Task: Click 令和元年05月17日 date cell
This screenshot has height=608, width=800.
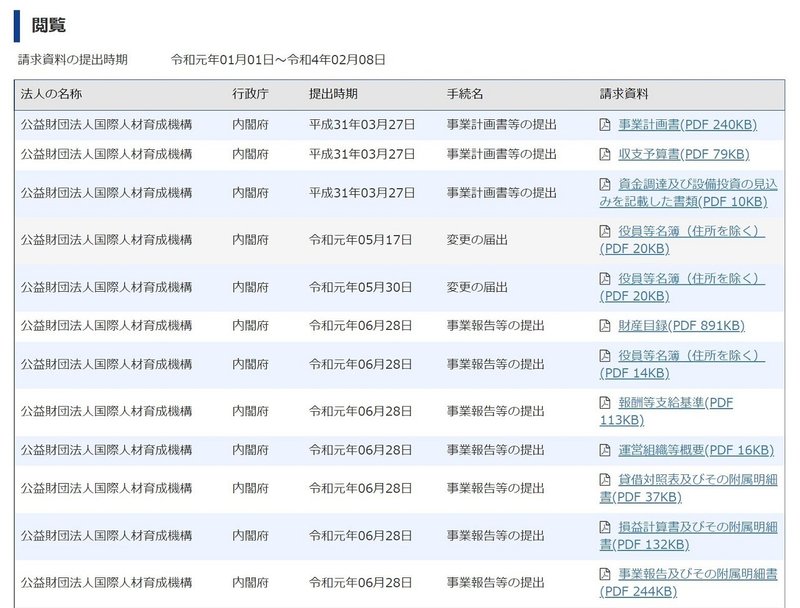Action: (x=360, y=240)
